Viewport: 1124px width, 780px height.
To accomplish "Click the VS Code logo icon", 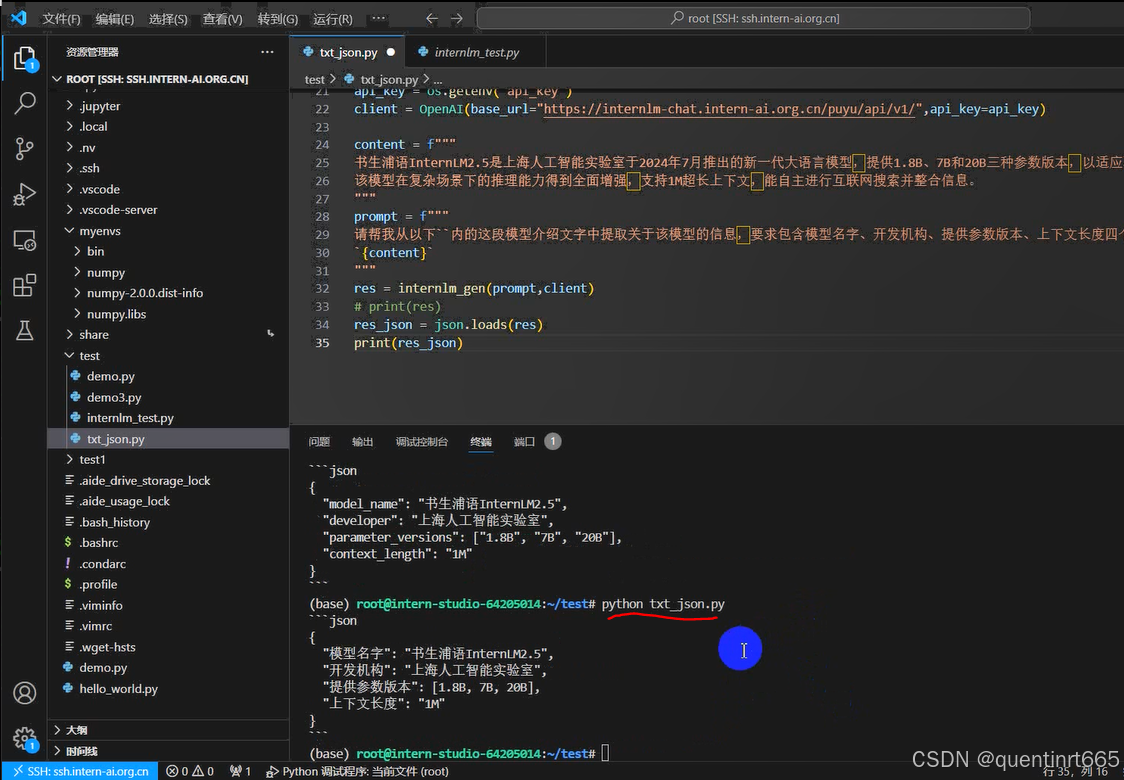I will pyautogui.click(x=18, y=18).
